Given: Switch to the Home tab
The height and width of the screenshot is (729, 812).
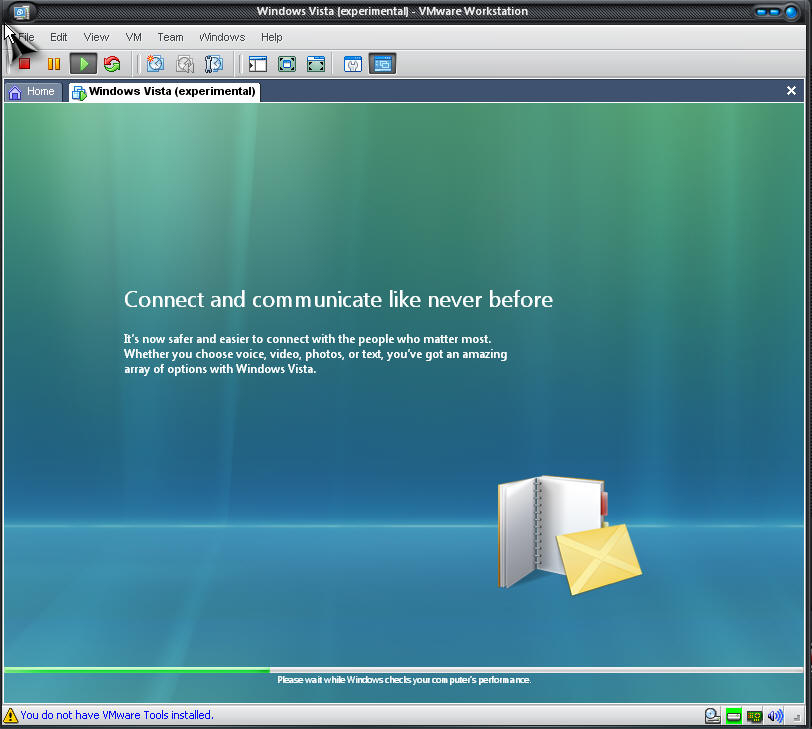Looking at the screenshot, I should 33,92.
